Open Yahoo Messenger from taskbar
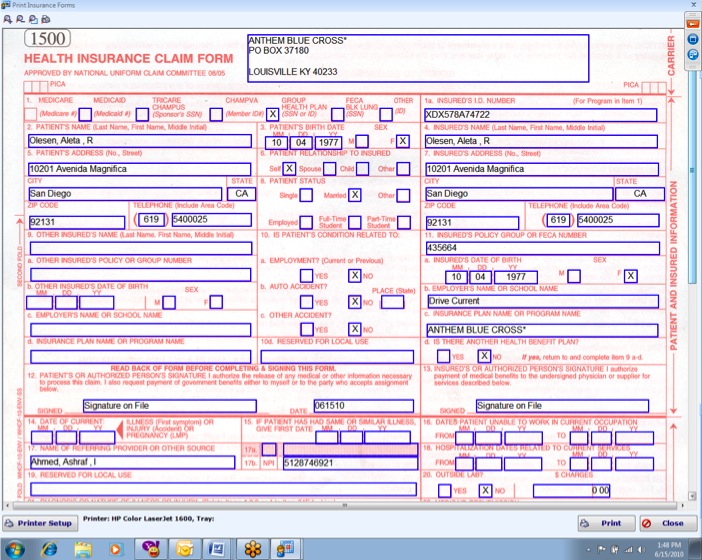This screenshot has height=560, width=702. pos(151,549)
